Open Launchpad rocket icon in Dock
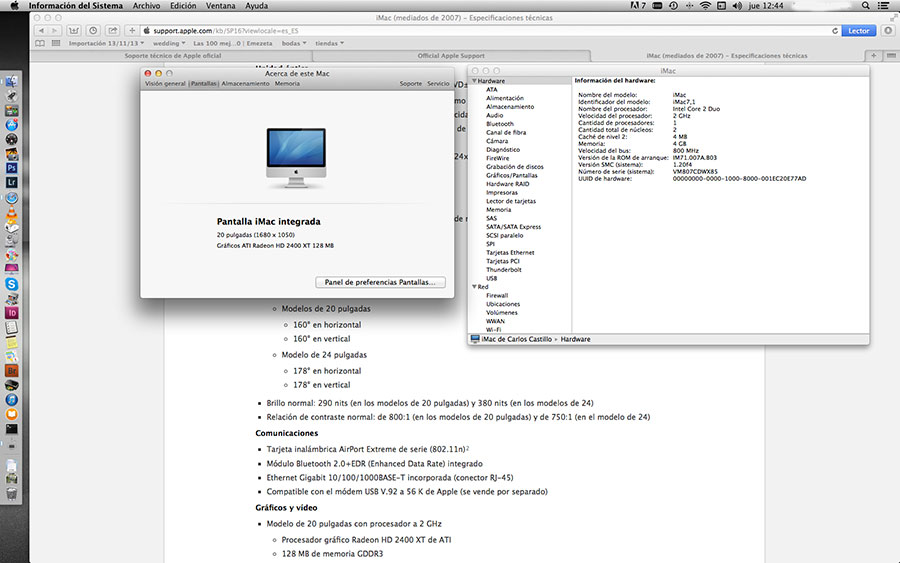 pyautogui.click(x=11, y=96)
